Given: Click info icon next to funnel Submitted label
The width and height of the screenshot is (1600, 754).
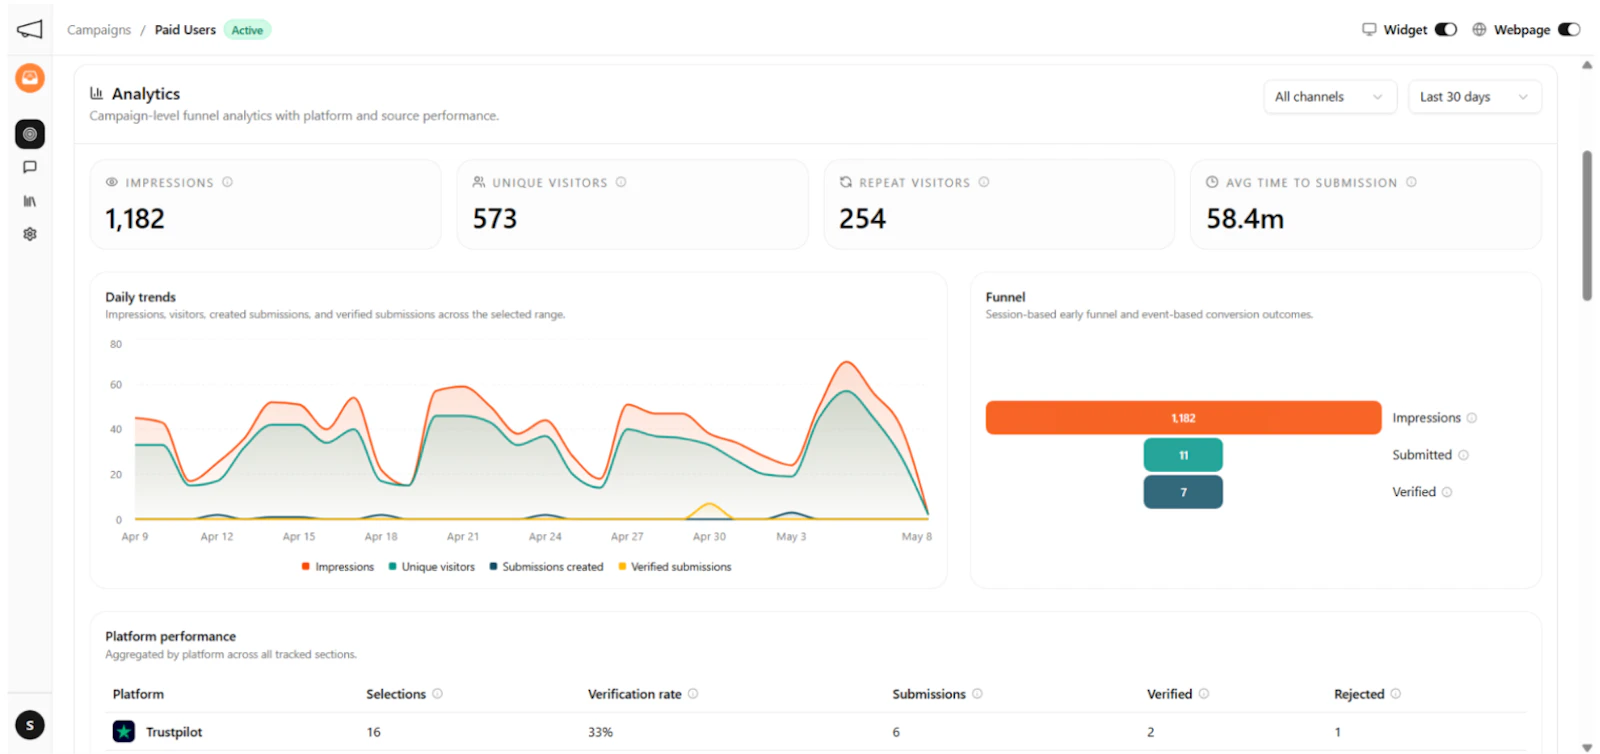Looking at the screenshot, I should (1463, 455).
